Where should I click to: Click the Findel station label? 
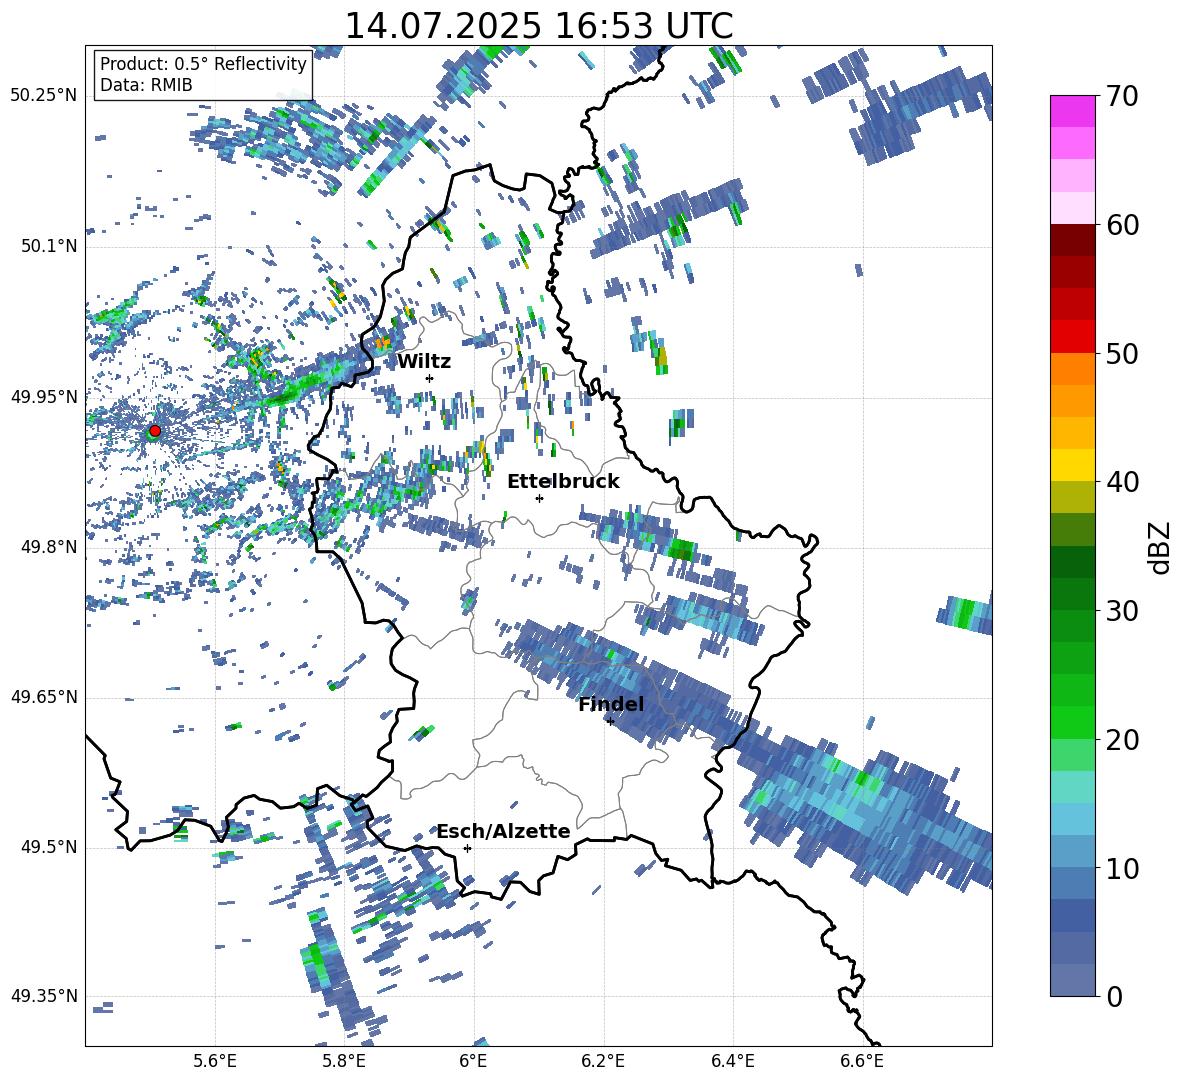tap(611, 704)
